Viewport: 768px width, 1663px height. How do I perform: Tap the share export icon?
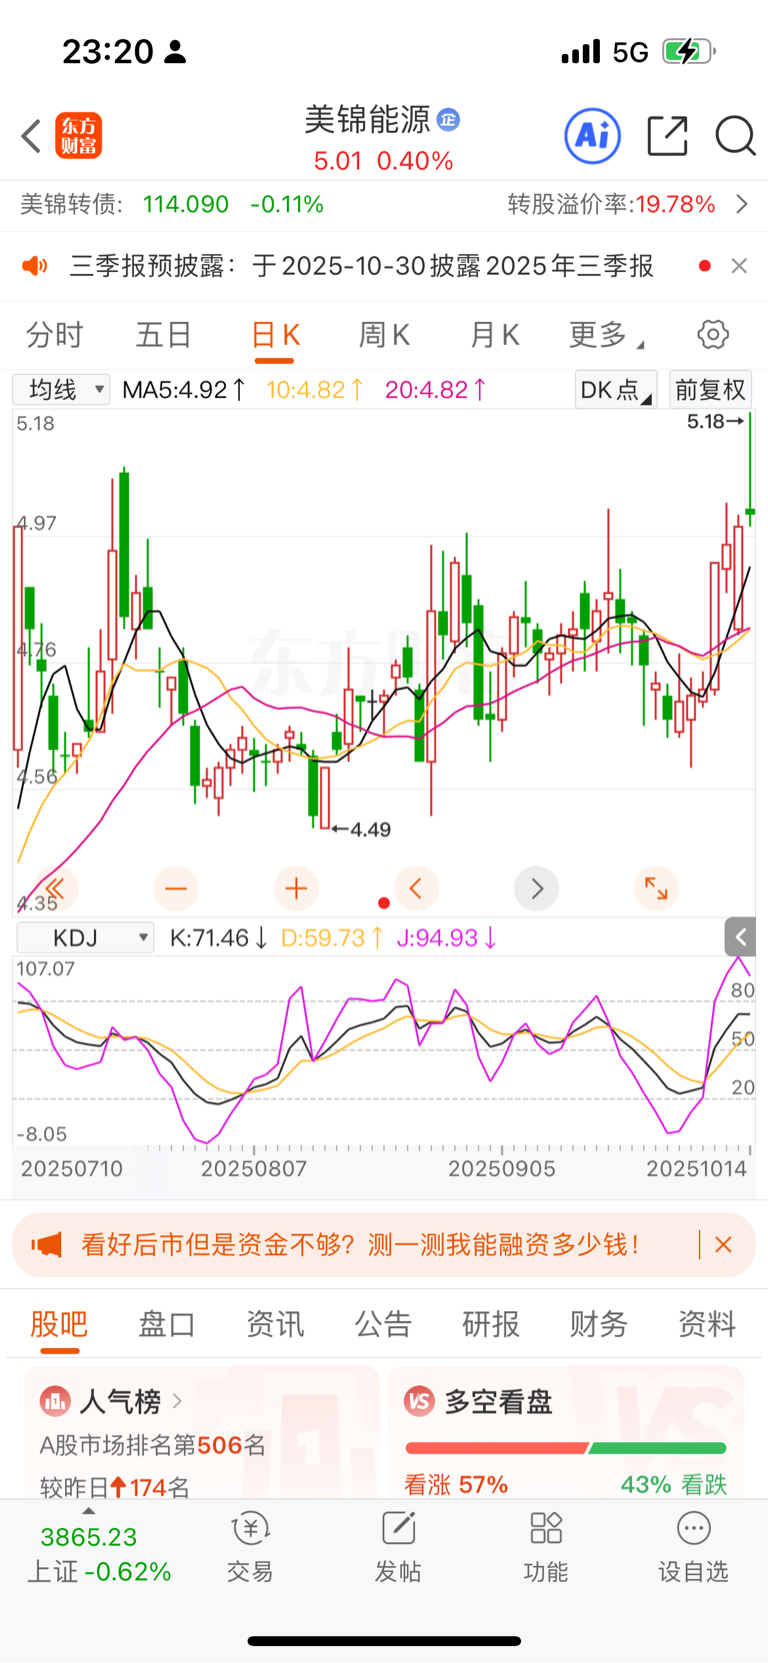[667, 135]
